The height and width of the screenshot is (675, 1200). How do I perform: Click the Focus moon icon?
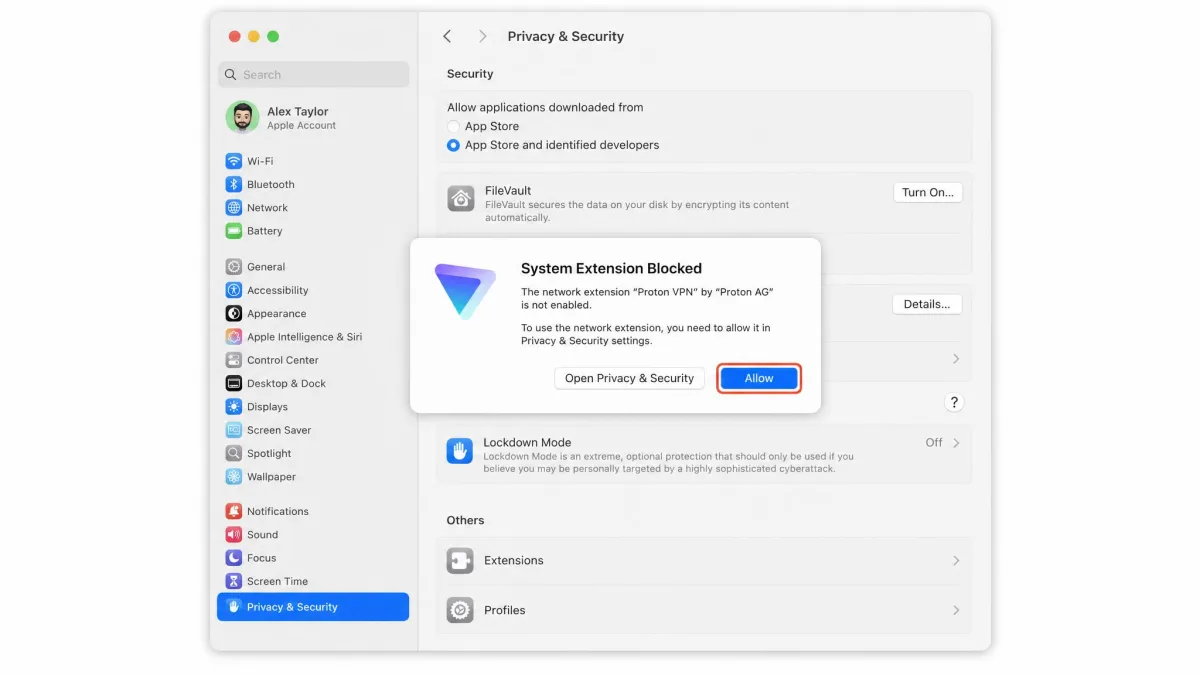coord(233,558)
